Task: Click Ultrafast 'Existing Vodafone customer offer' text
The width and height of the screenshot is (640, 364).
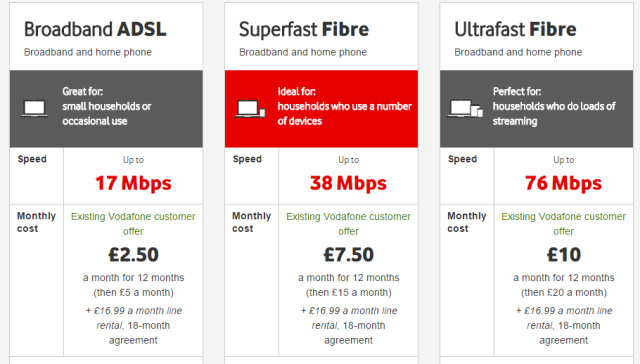Action: [x=563, y=224]
